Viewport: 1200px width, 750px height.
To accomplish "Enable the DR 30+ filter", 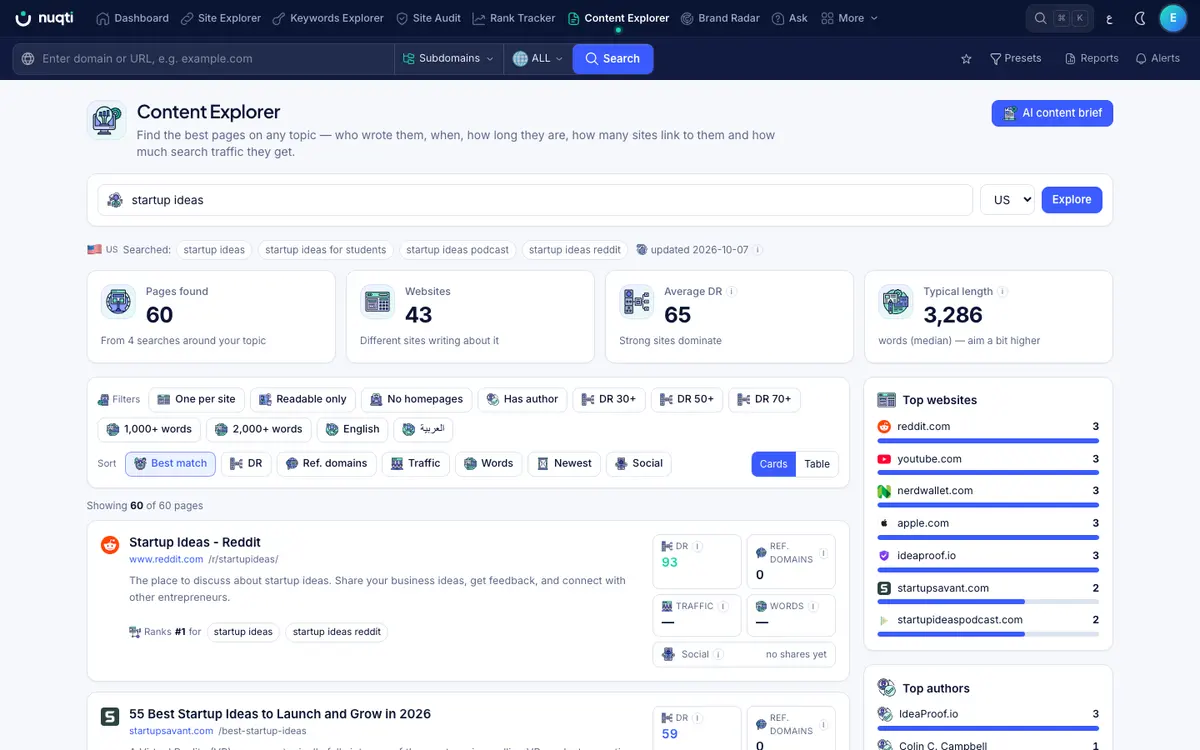I will click(608, 399).
